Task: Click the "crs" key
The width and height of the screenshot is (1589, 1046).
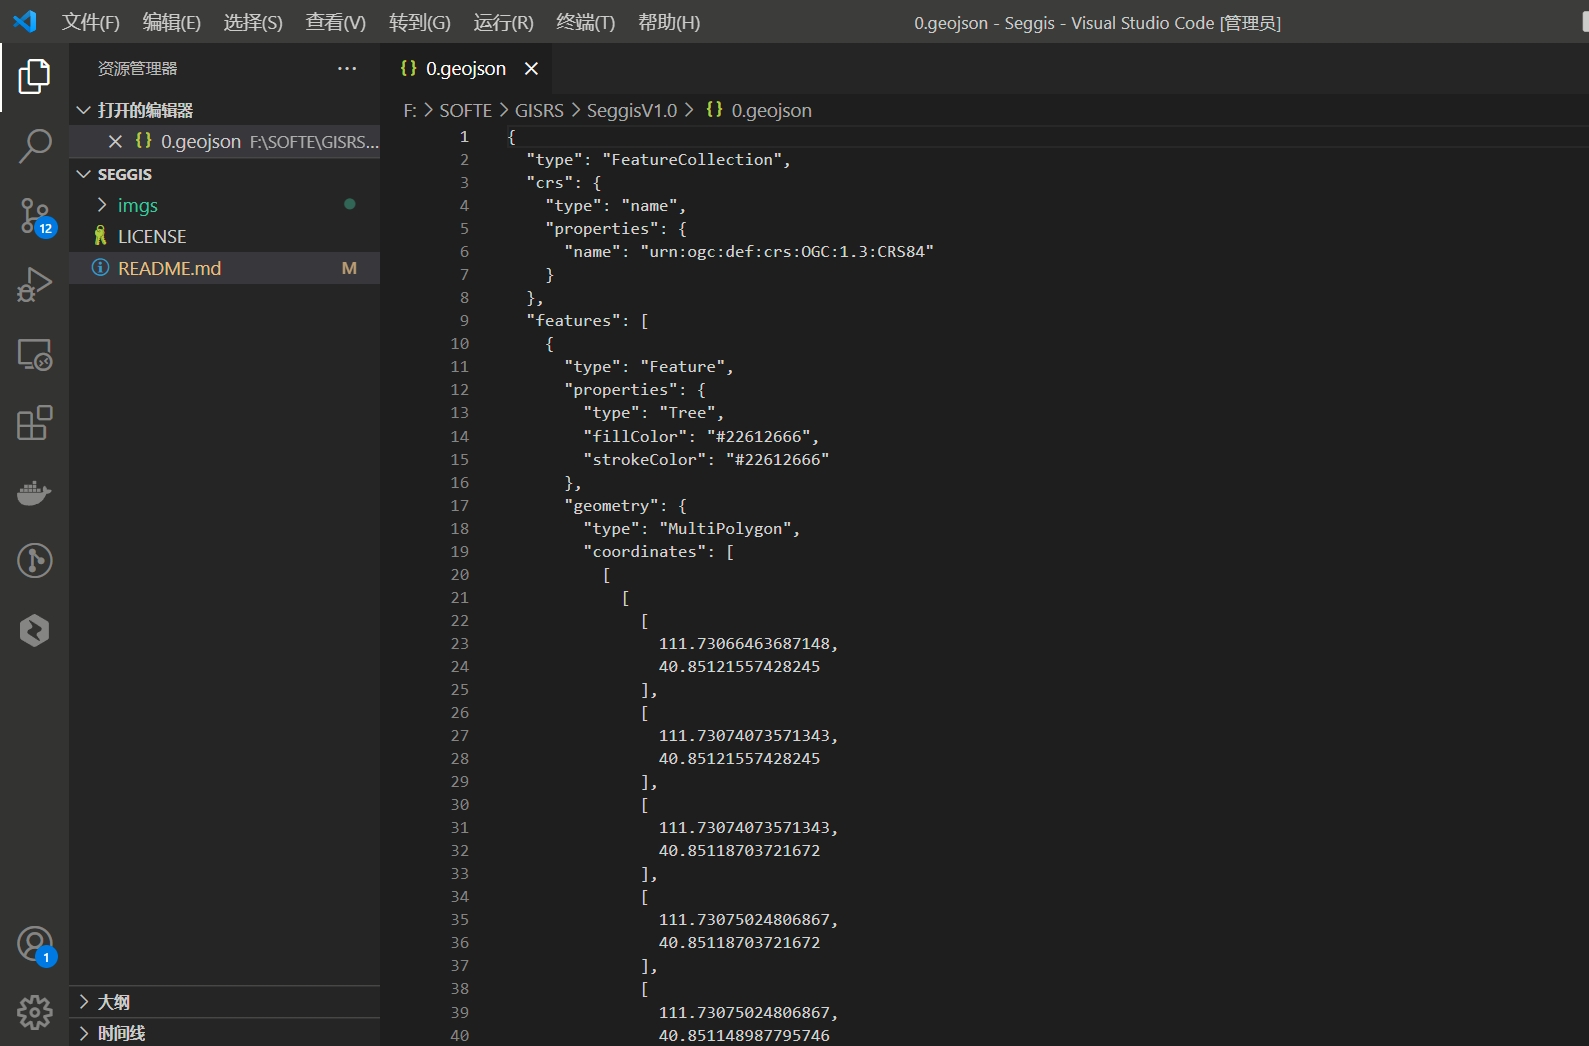Action: click(550, 182)
